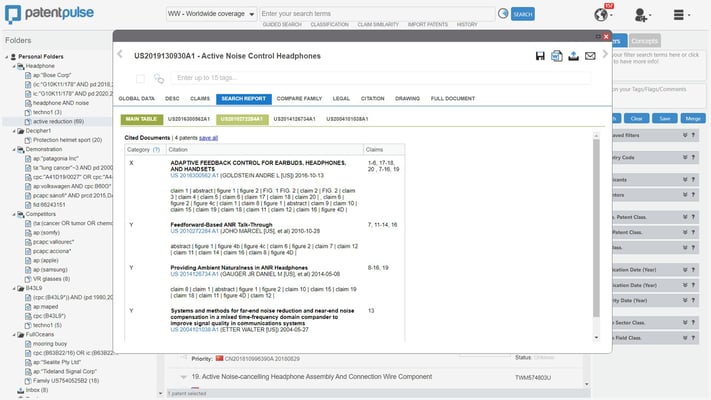Collapse the Personal Folders tree
Image resolution: width=711 pixels, height=400 pixels.
coord(7,57)
